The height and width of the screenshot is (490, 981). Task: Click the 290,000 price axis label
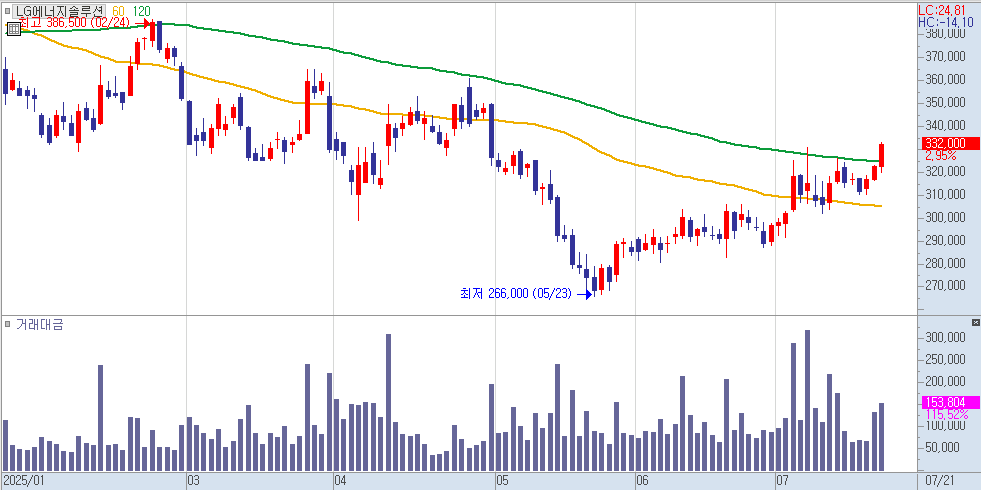click(943, 240)
